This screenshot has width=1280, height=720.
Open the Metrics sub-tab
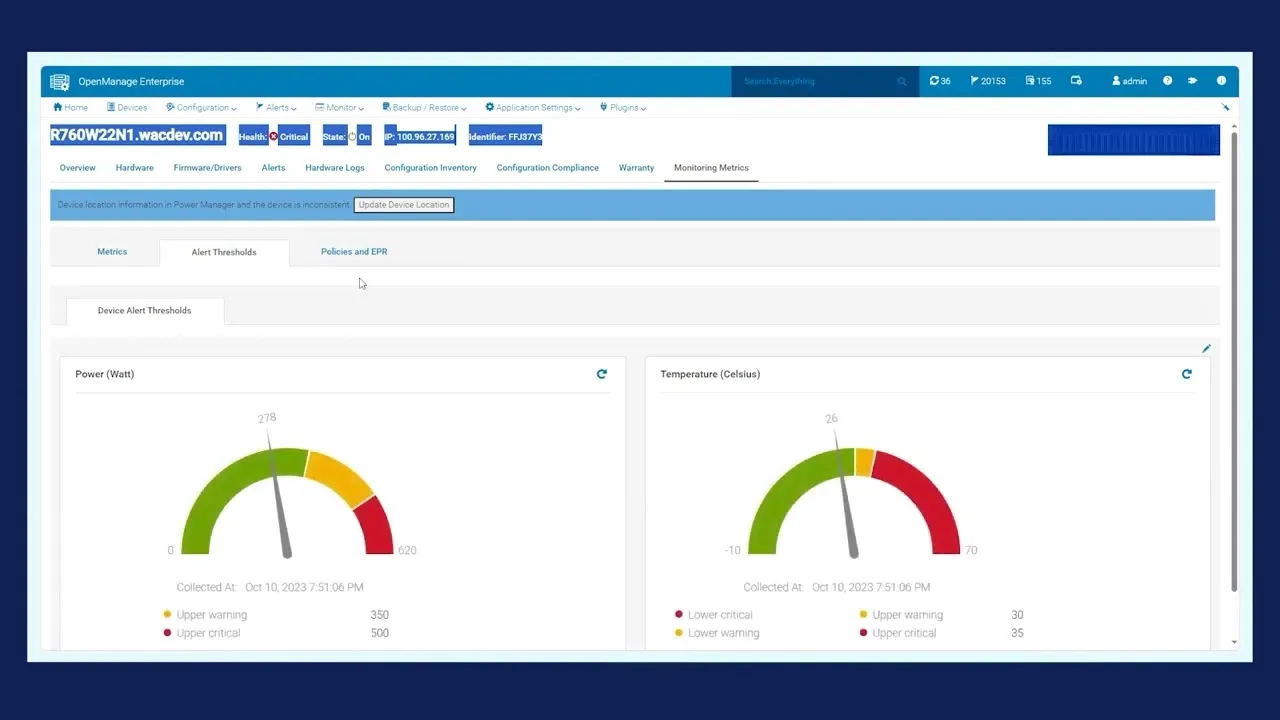[x=112, y=252]
